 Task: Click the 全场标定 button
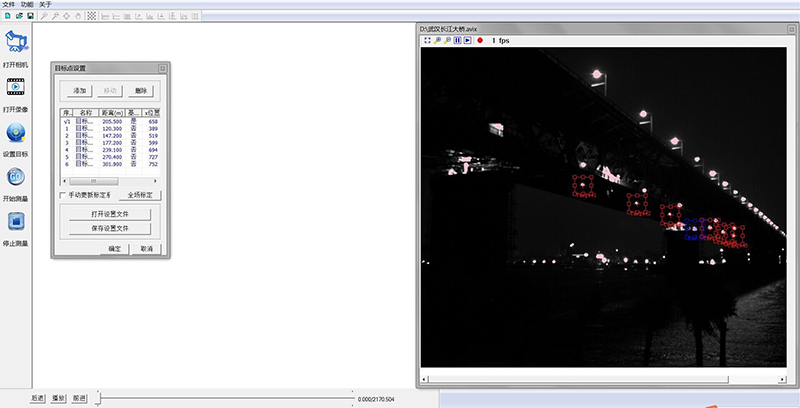(140, 195)
